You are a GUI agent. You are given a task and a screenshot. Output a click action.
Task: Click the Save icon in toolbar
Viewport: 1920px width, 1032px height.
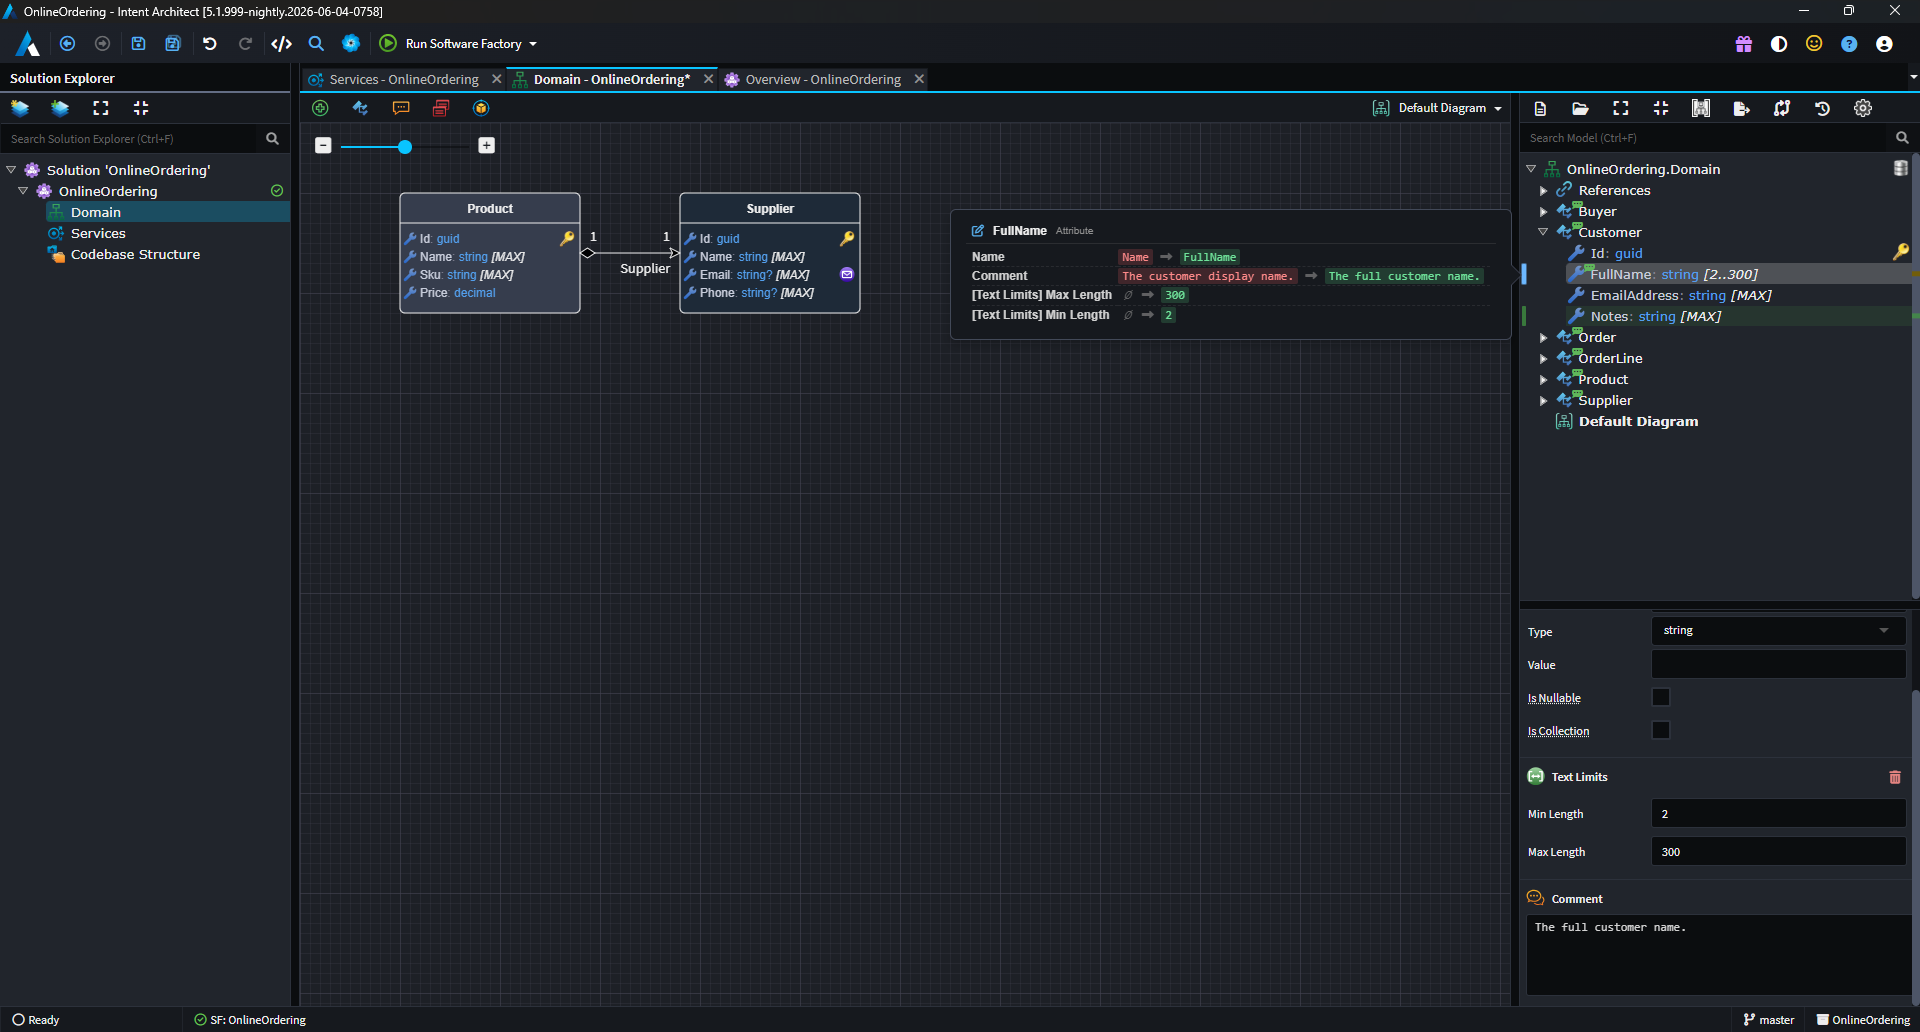(138, 44)
